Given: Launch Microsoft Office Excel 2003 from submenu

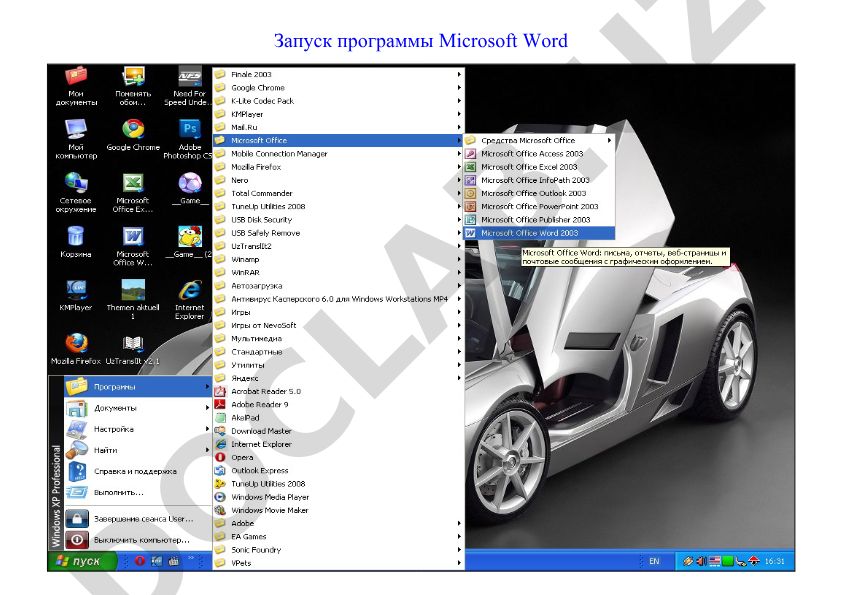Looking at the screenshot, I should 539,167.
